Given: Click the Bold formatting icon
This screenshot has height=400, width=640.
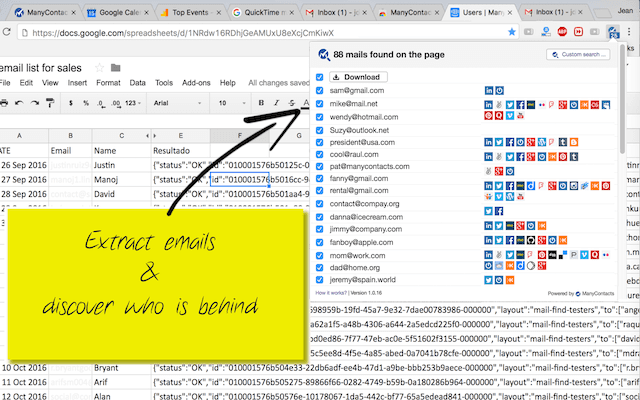Looking at the screenshot, I should point(261,103).
